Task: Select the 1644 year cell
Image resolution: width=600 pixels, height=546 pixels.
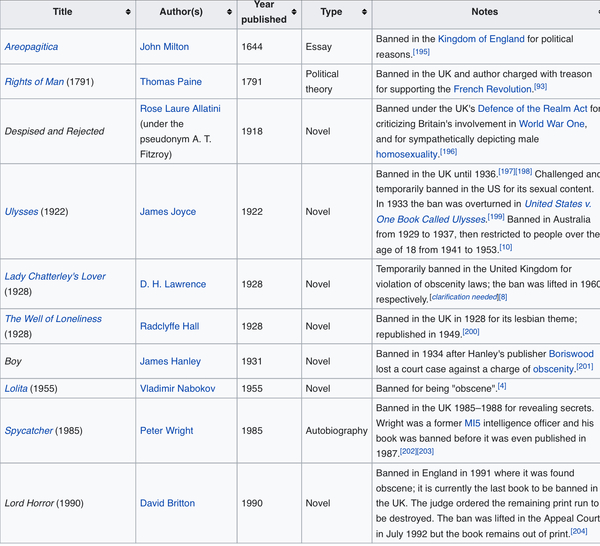Action: 269,47
